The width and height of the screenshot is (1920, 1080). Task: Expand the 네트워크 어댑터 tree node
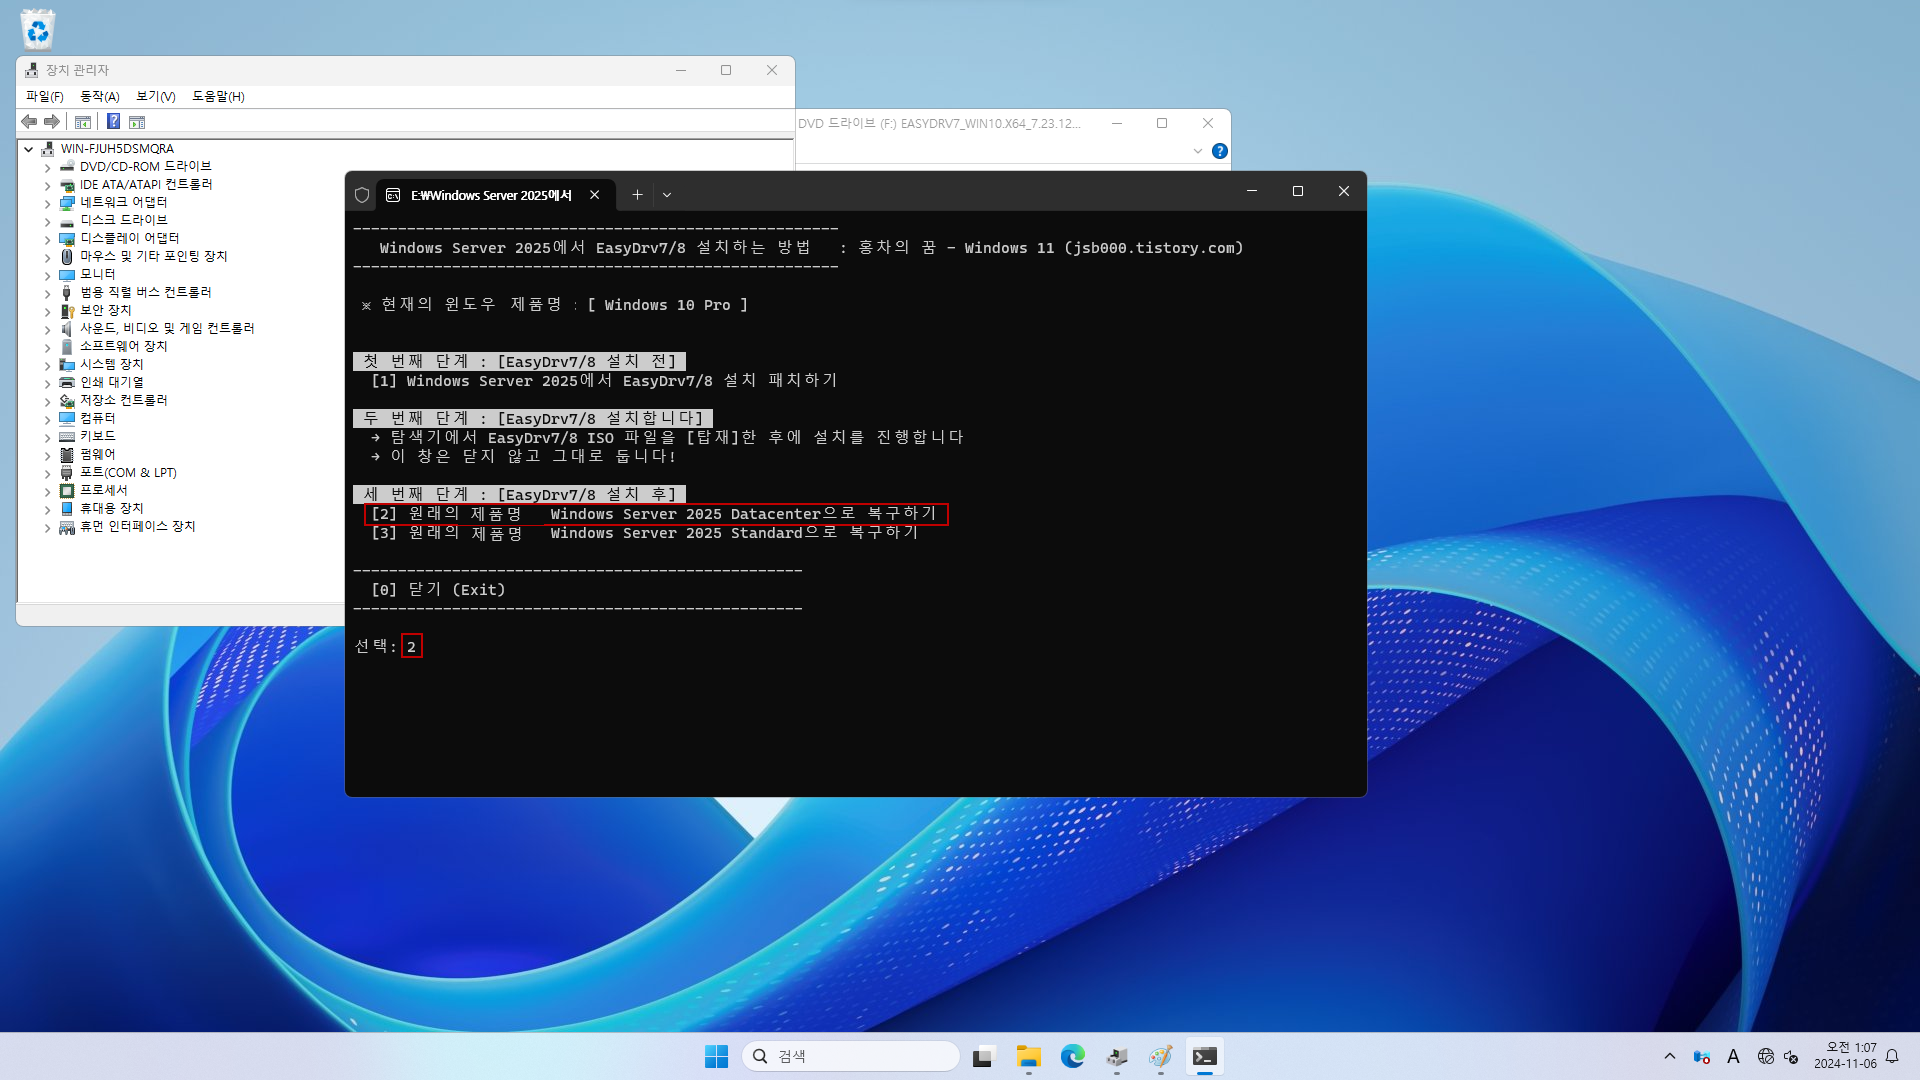(x=47, y=203)
